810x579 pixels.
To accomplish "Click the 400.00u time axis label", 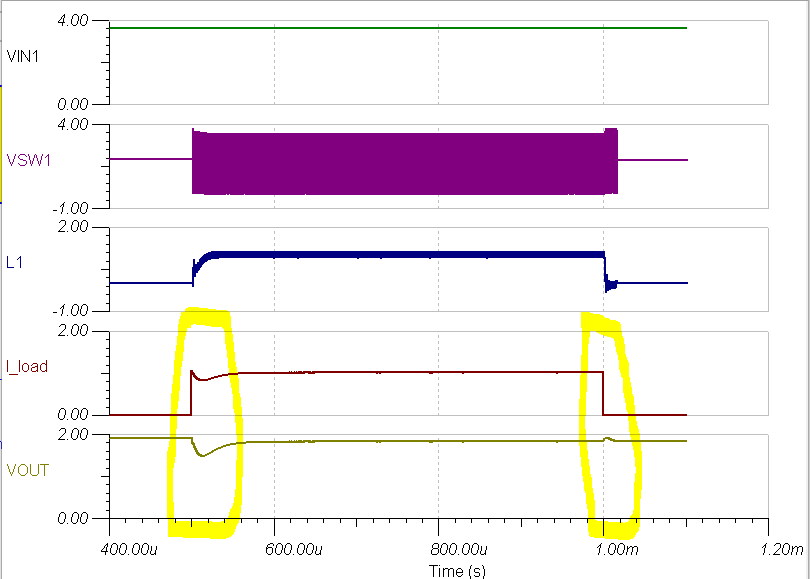I will [x=129, y=549].
